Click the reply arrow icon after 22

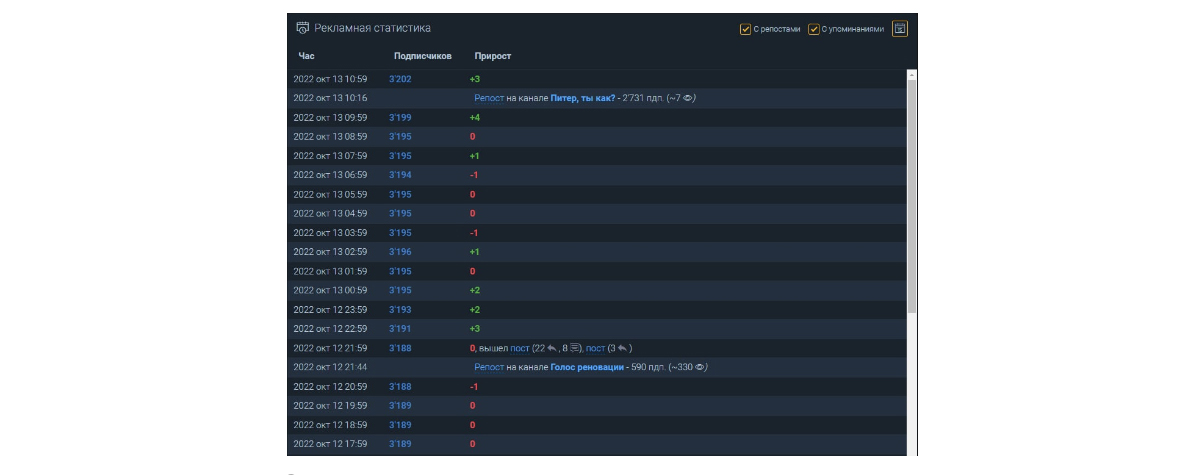tap(551, 348)
